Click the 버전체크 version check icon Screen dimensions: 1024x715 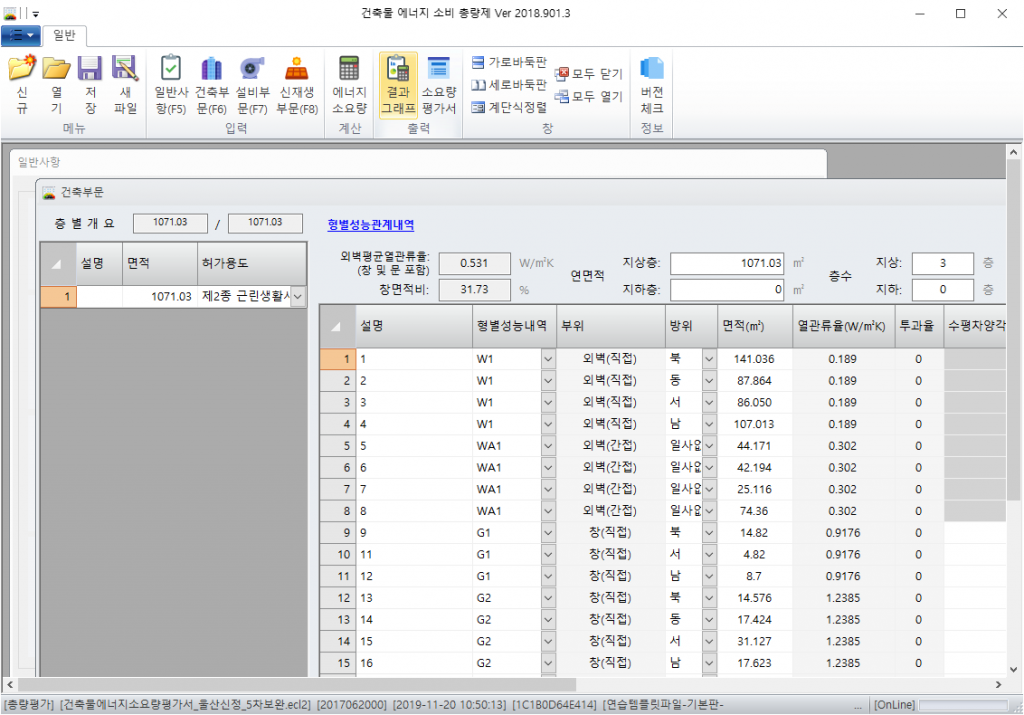[652, 84]
